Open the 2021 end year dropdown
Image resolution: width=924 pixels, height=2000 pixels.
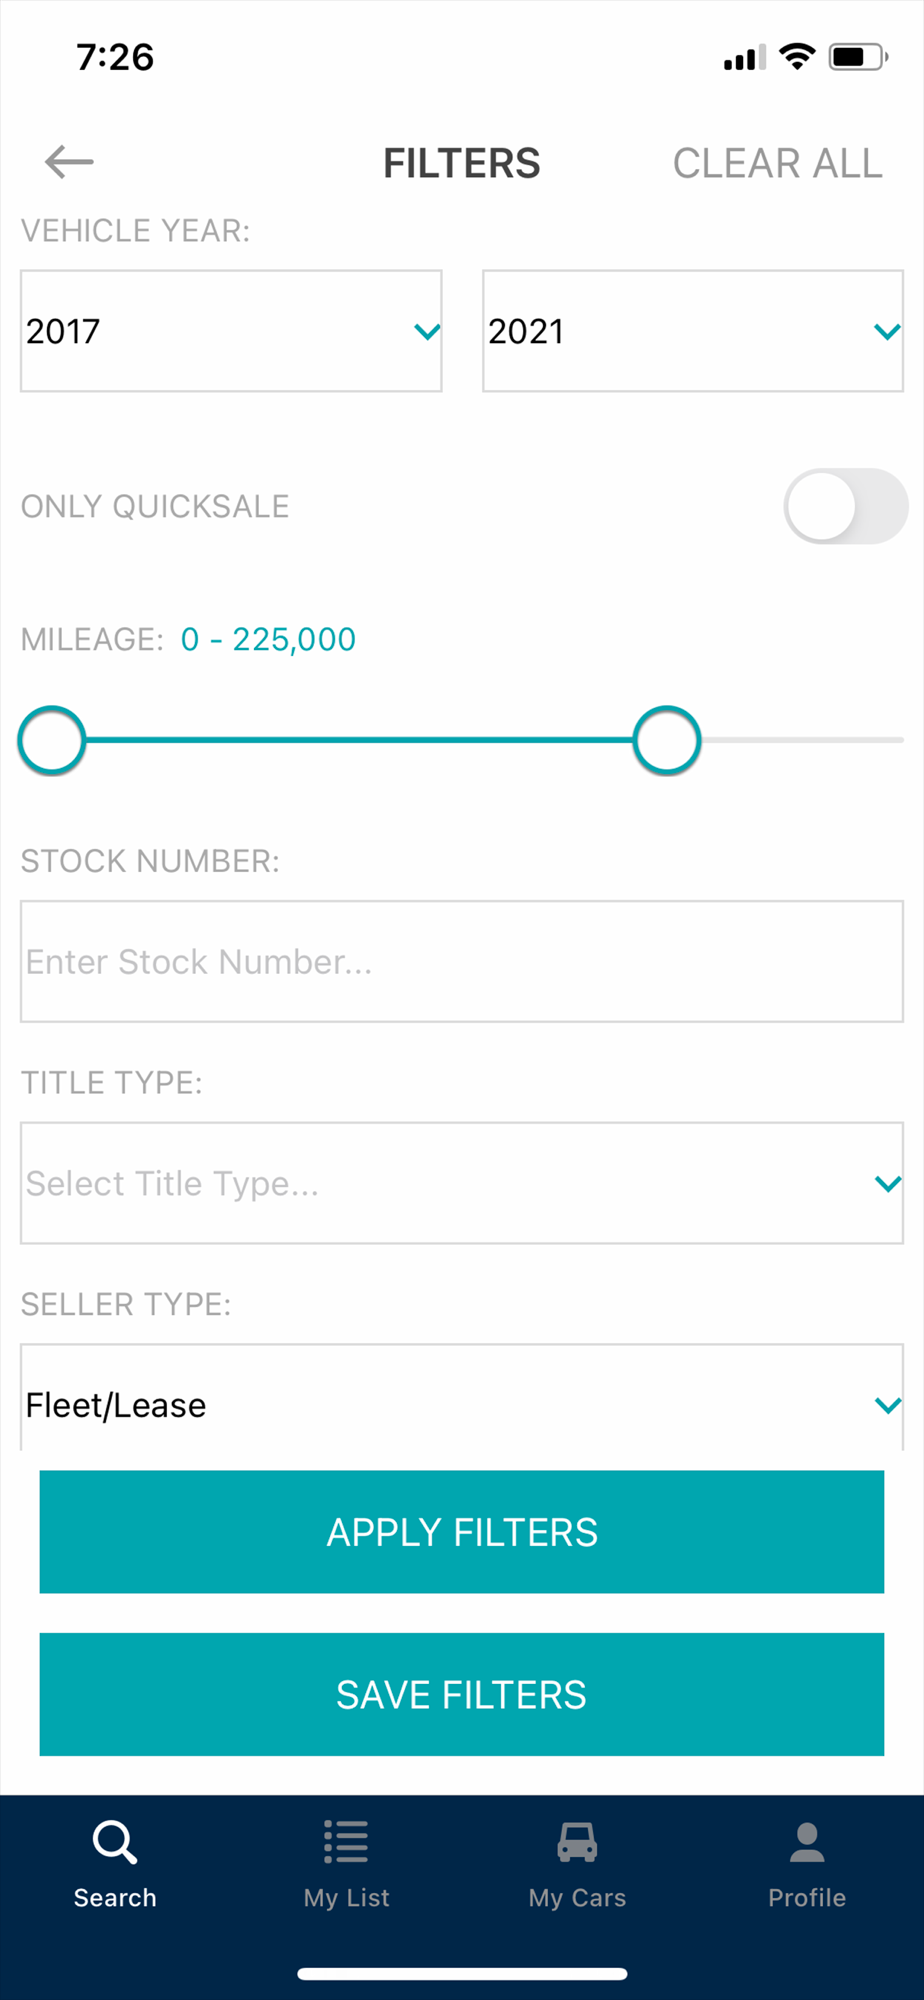(x=692, y=331)
